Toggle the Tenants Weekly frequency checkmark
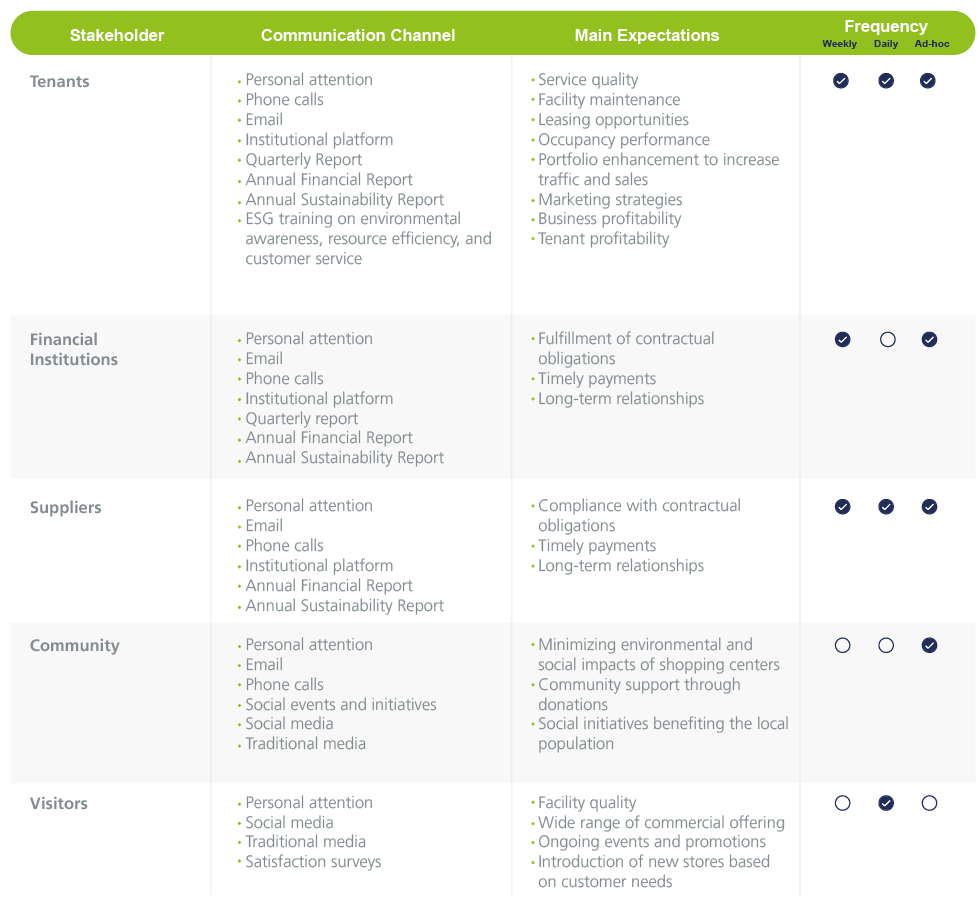 tap(841, 81)
